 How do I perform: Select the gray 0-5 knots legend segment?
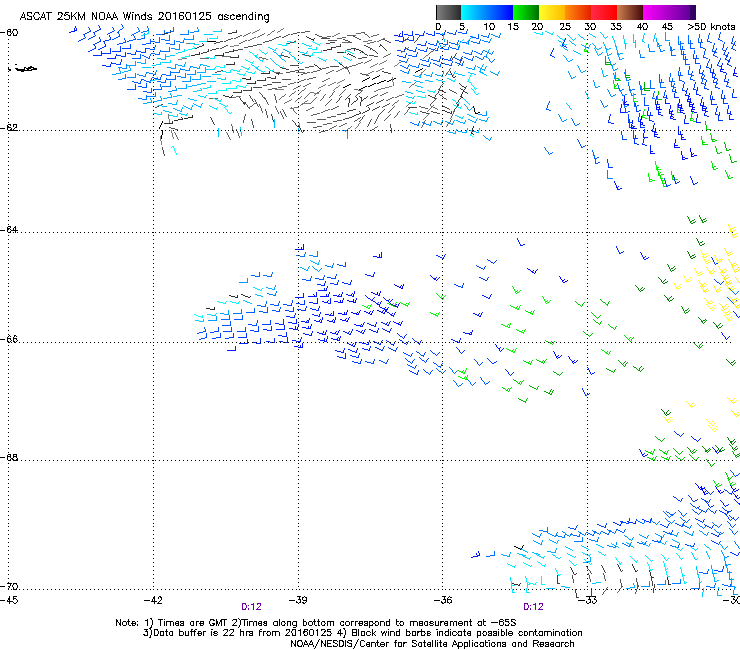coord(448,12)
